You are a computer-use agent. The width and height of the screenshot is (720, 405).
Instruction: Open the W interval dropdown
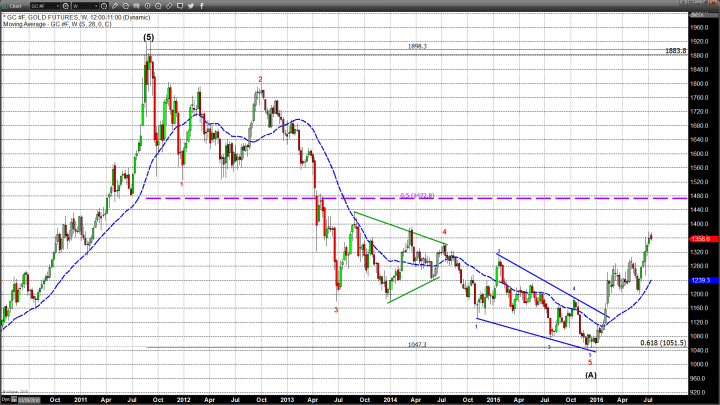[x=85, y=6]
